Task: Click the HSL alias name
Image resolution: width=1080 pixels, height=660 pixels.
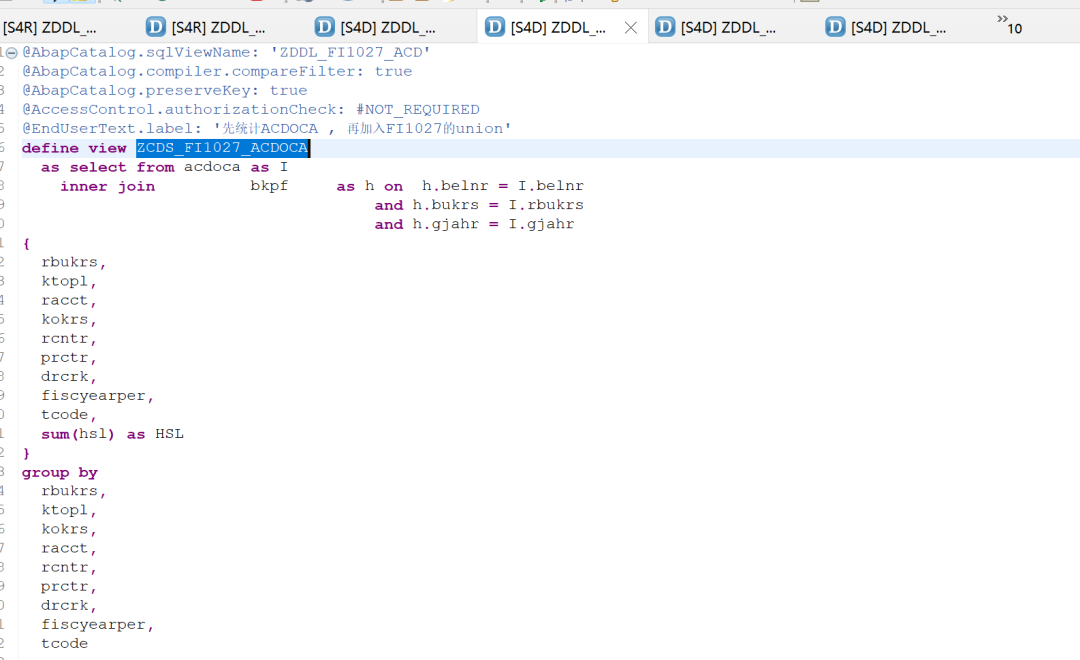Action: 169,434
